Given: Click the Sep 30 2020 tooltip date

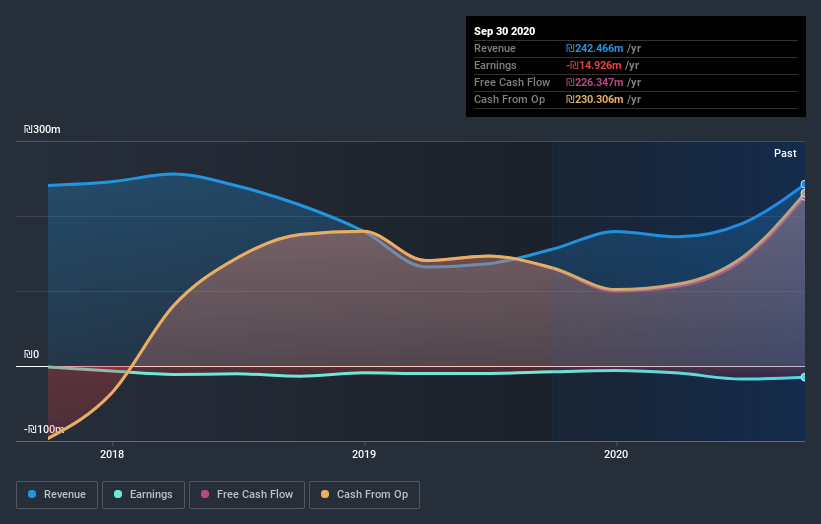Looking at the screenshot, I should pyautogui.click(x=504, y=31).
